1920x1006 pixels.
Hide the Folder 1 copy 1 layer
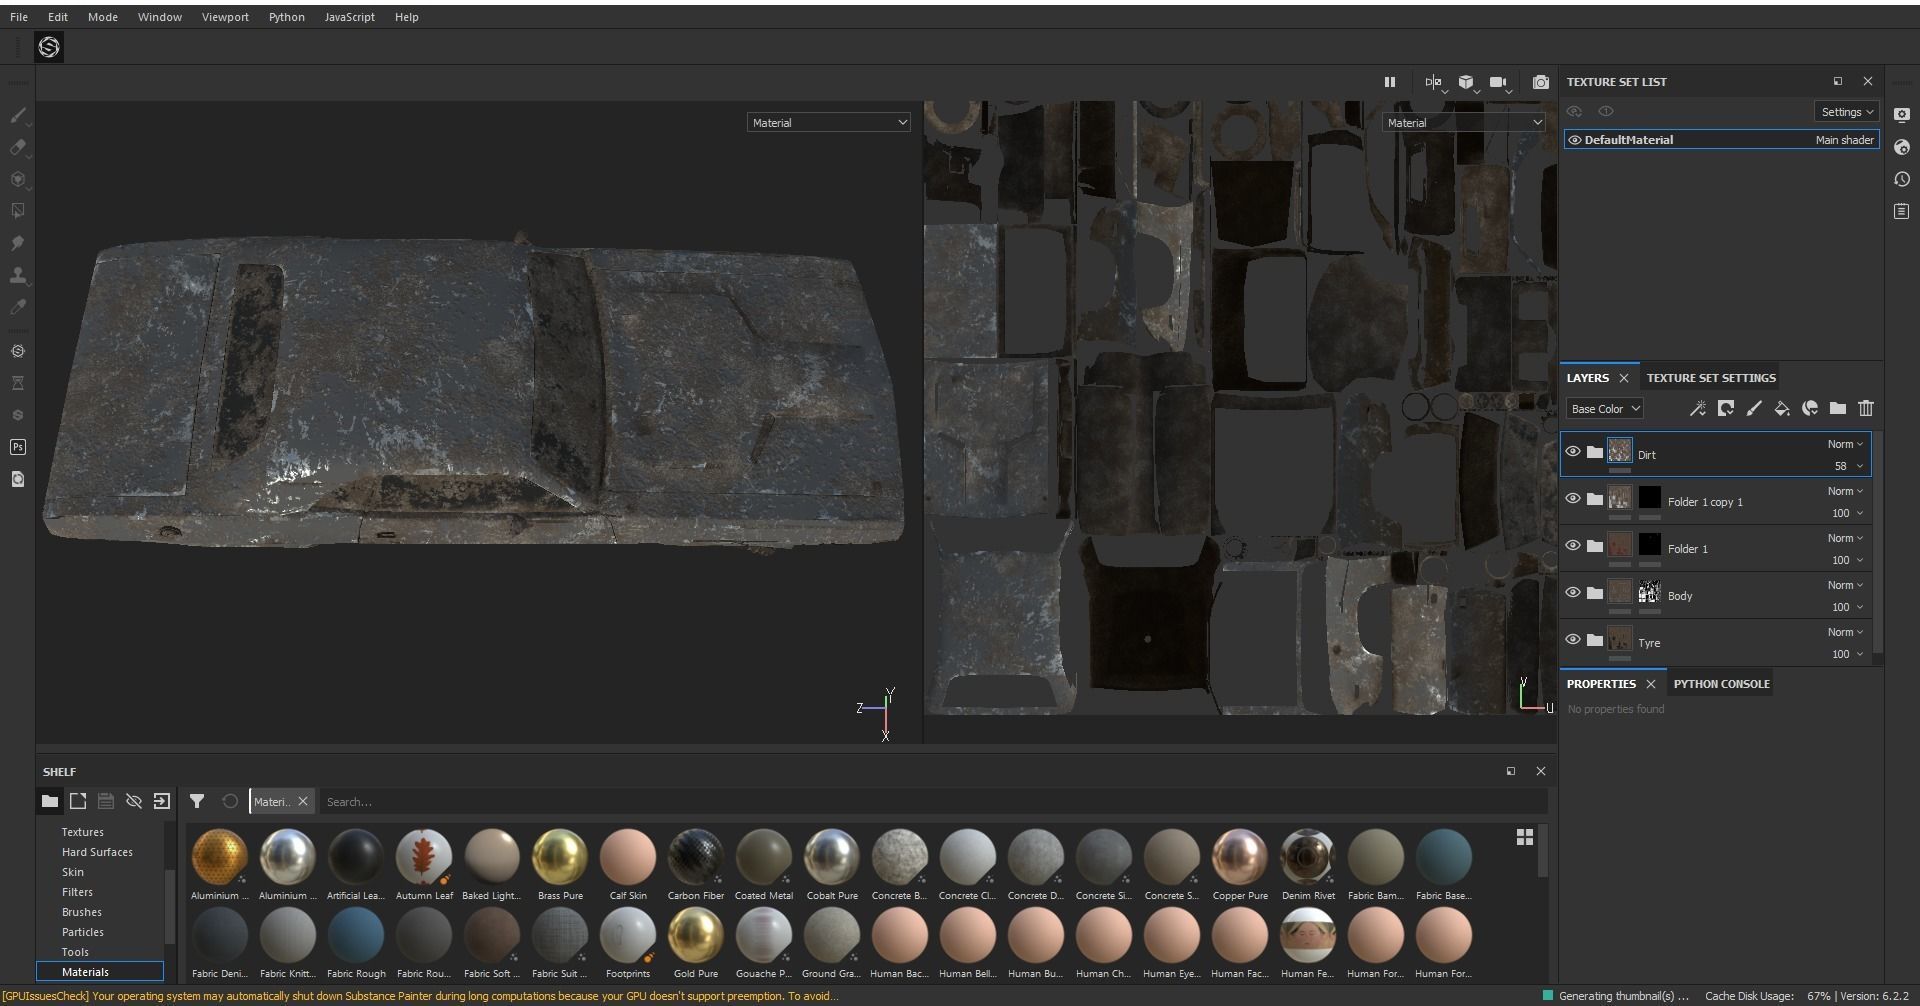pyautogui.click(x=1573, y=499)
